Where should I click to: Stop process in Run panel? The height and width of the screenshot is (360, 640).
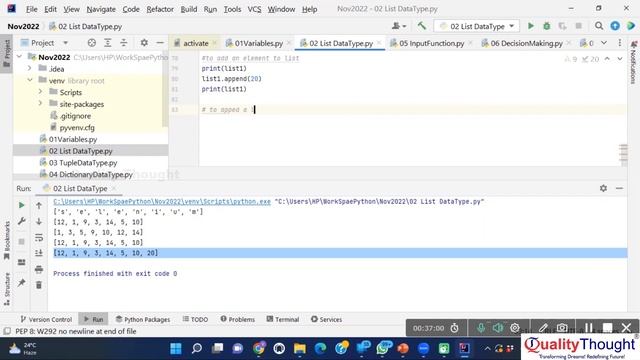(22, 242)
